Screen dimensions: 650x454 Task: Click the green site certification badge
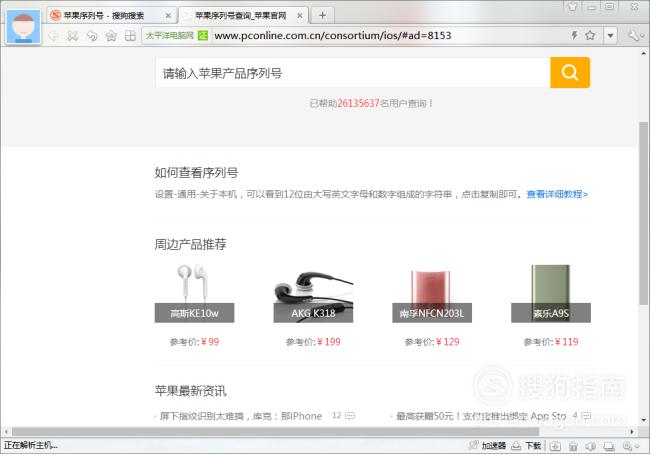click(x=203, y=36)
